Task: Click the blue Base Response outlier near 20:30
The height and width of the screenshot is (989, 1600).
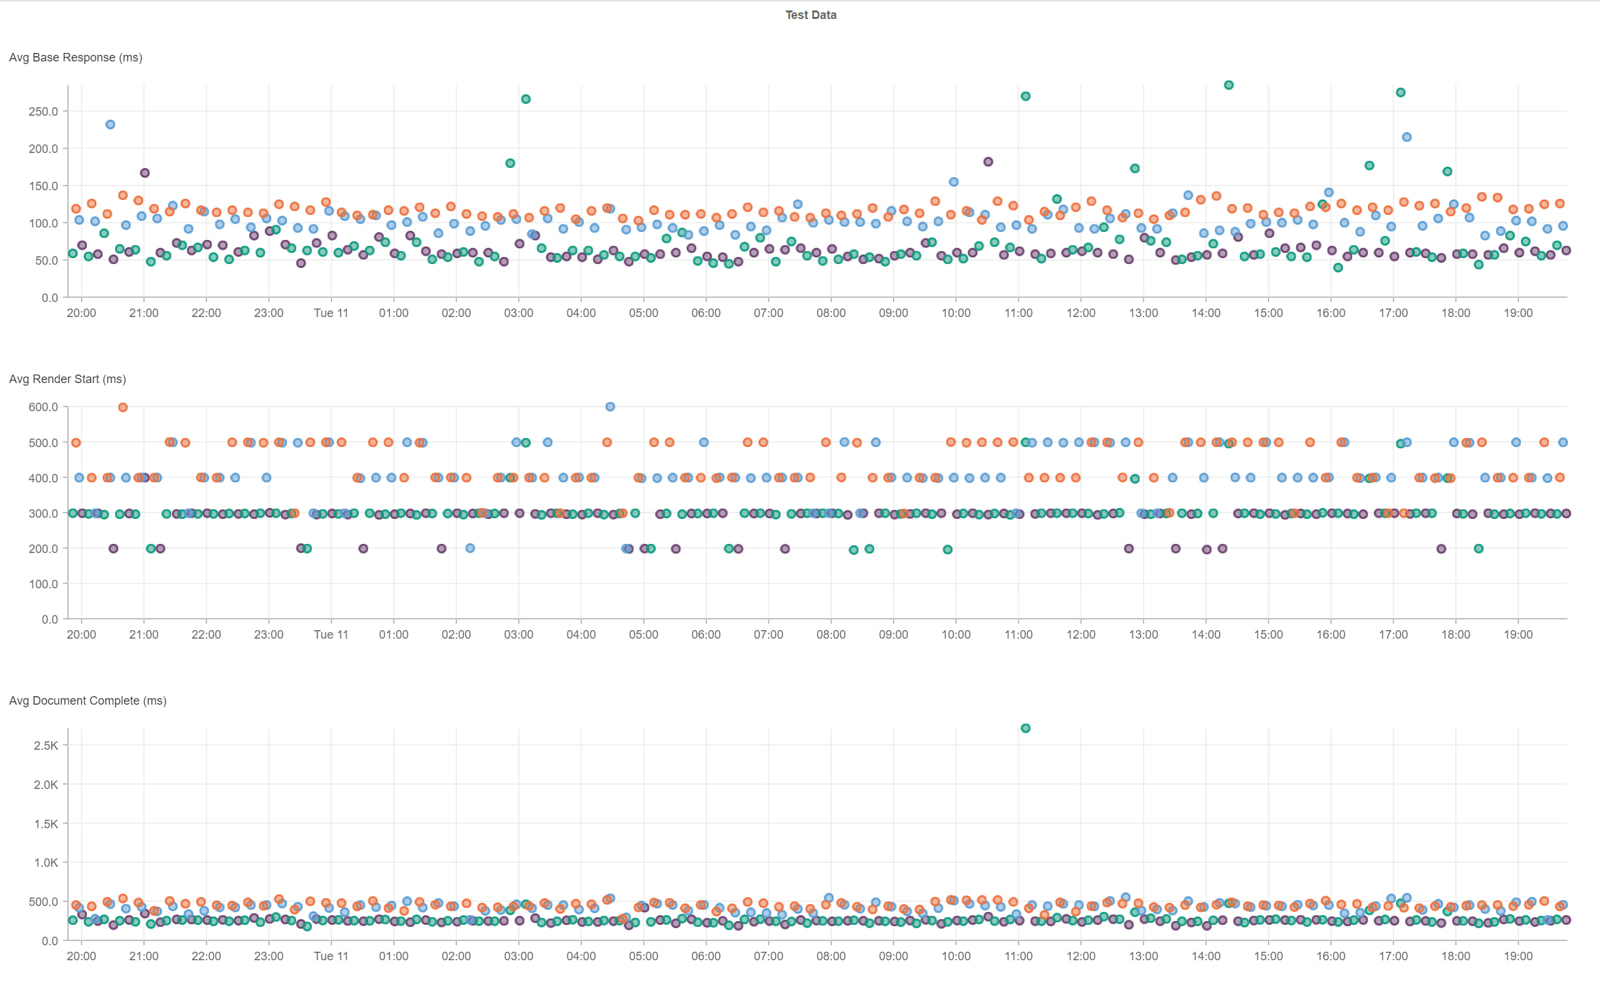Action: click(110, 125)
